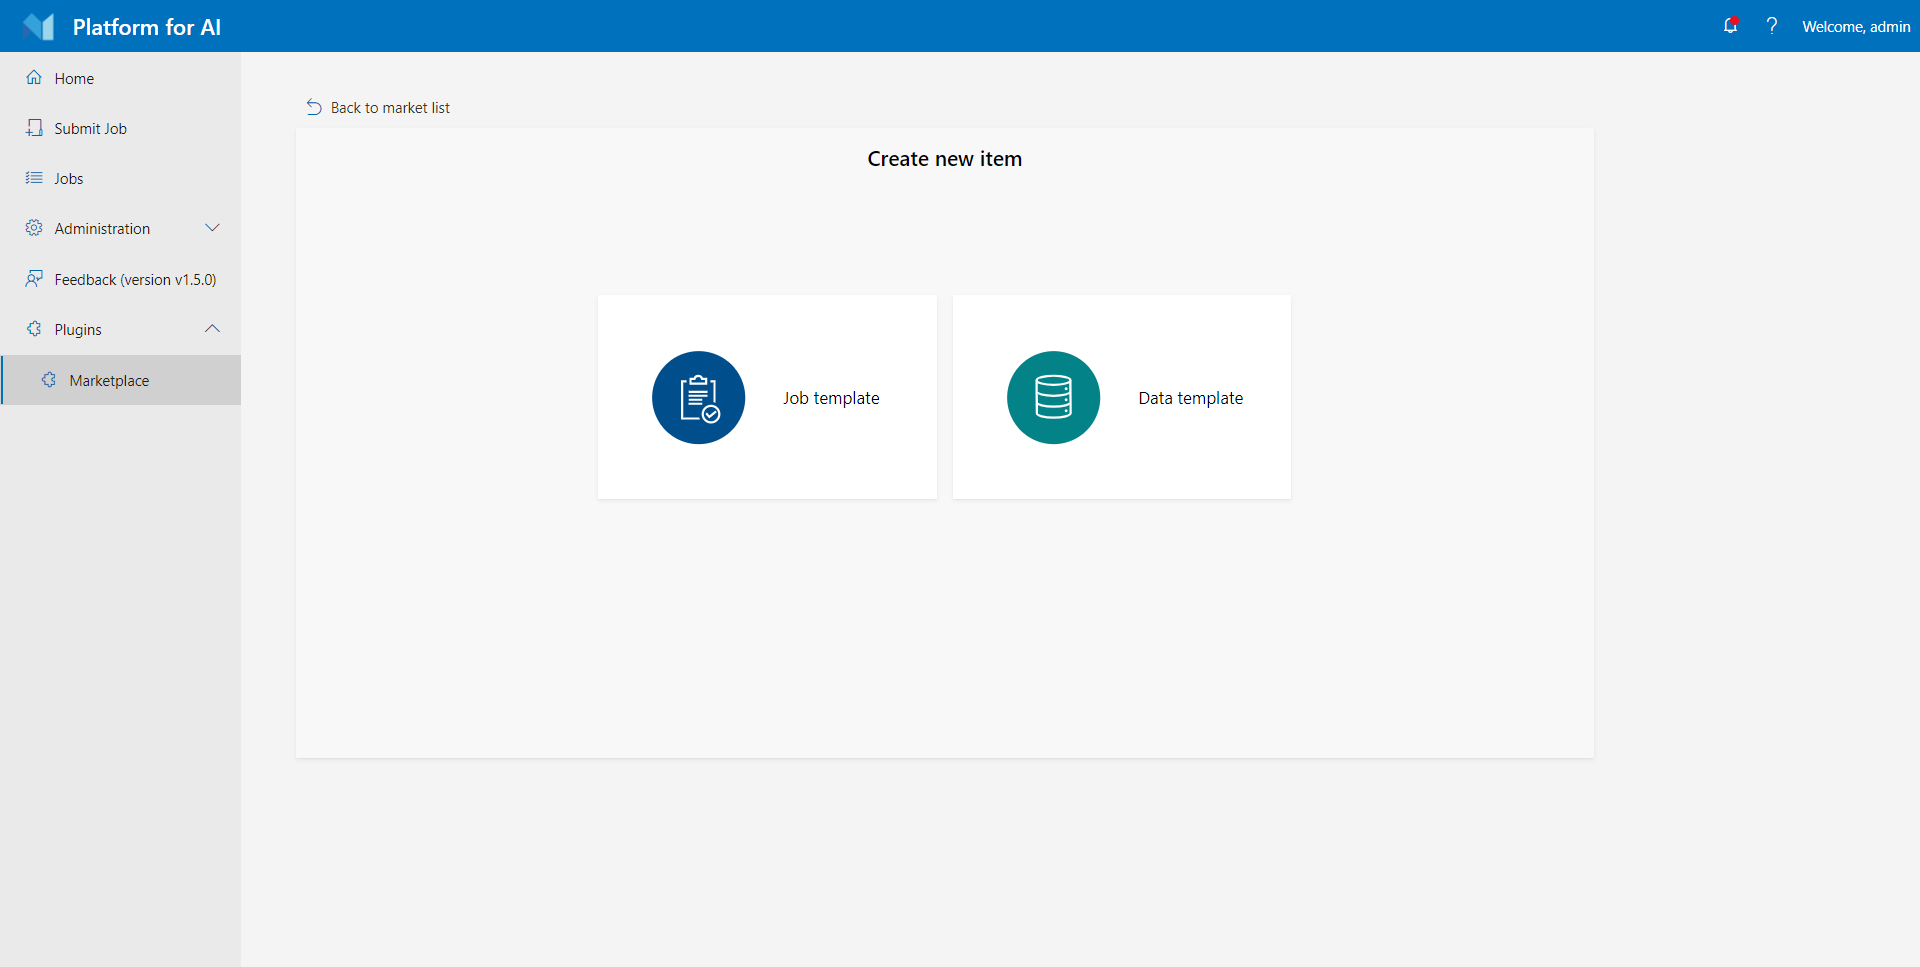This screenshot has height=967, width=1920.
Task: Click the Marketplace puzzle icon
Action: 49,380
